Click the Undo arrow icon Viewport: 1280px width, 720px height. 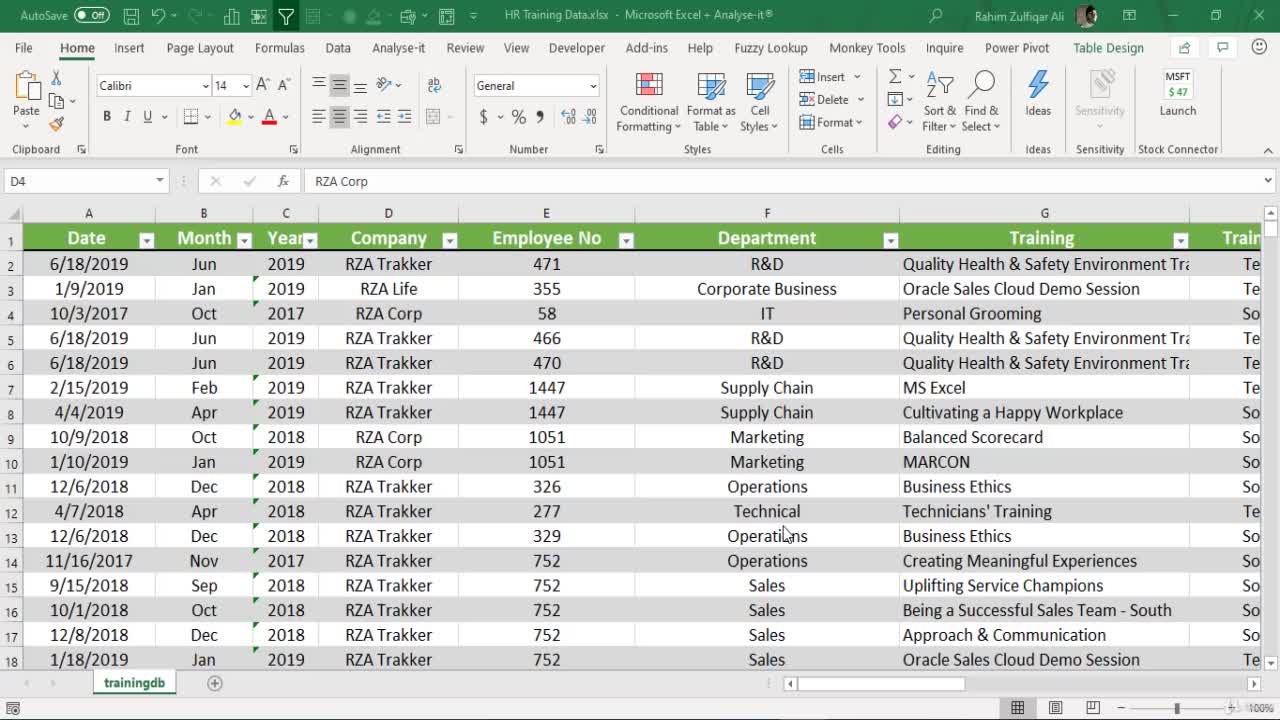(x=158, y=16)
